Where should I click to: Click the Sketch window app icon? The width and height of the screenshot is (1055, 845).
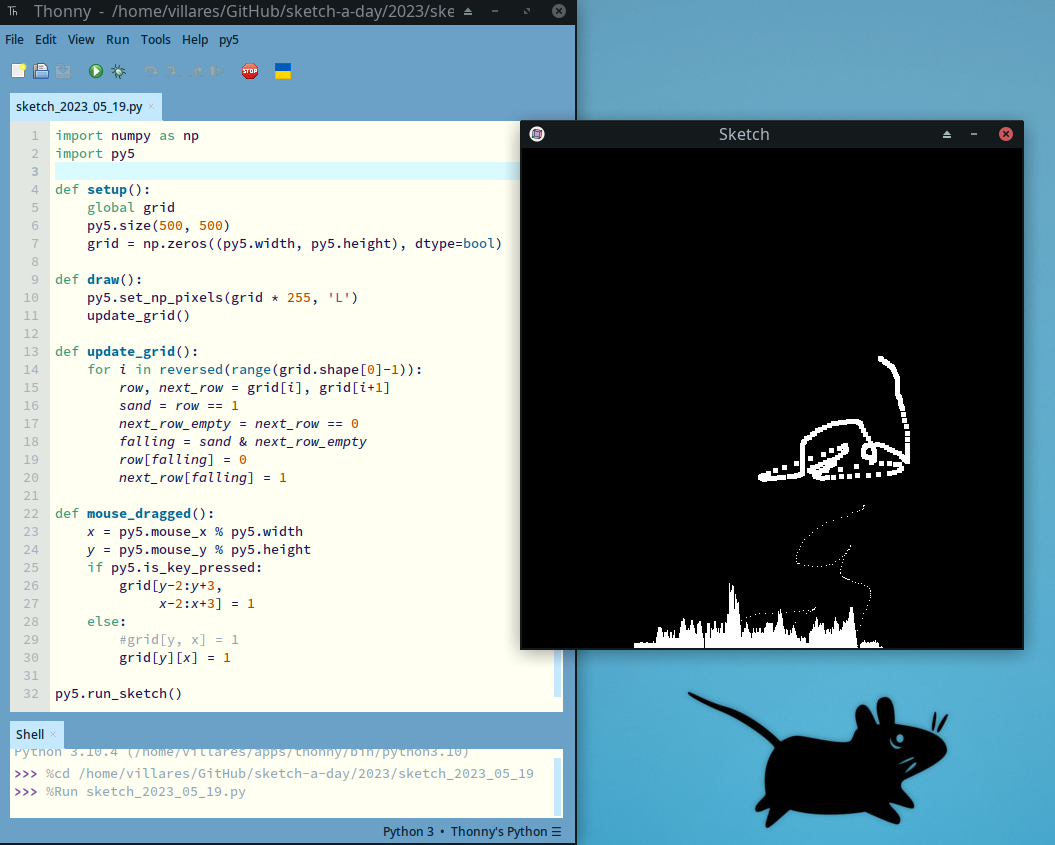537,134
